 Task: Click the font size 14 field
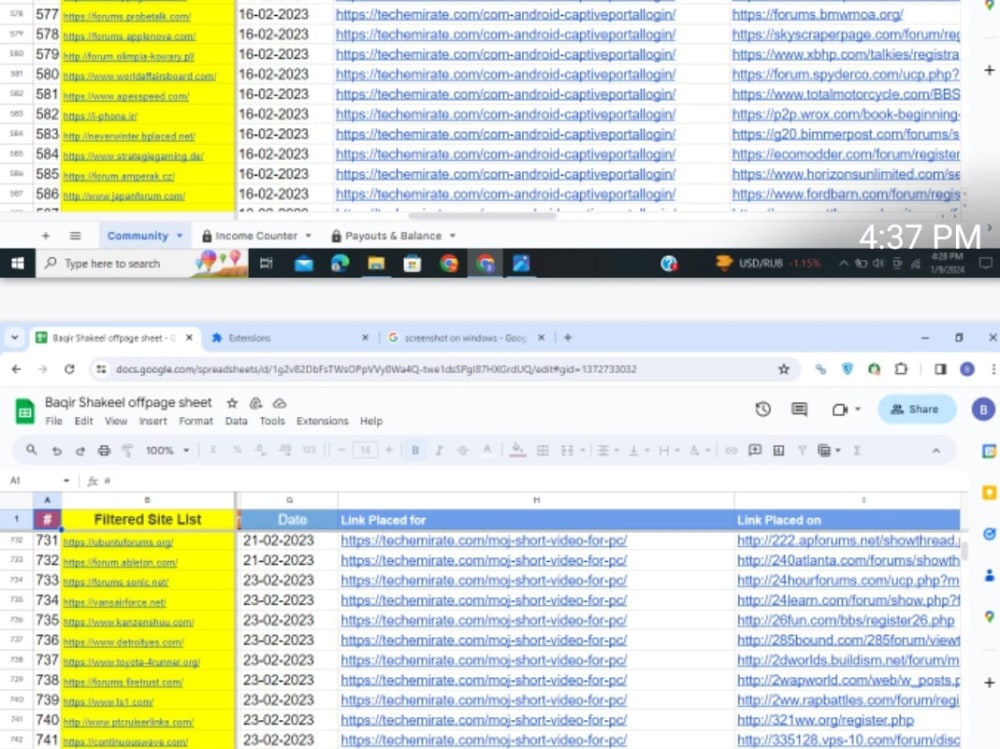[365, 450]
